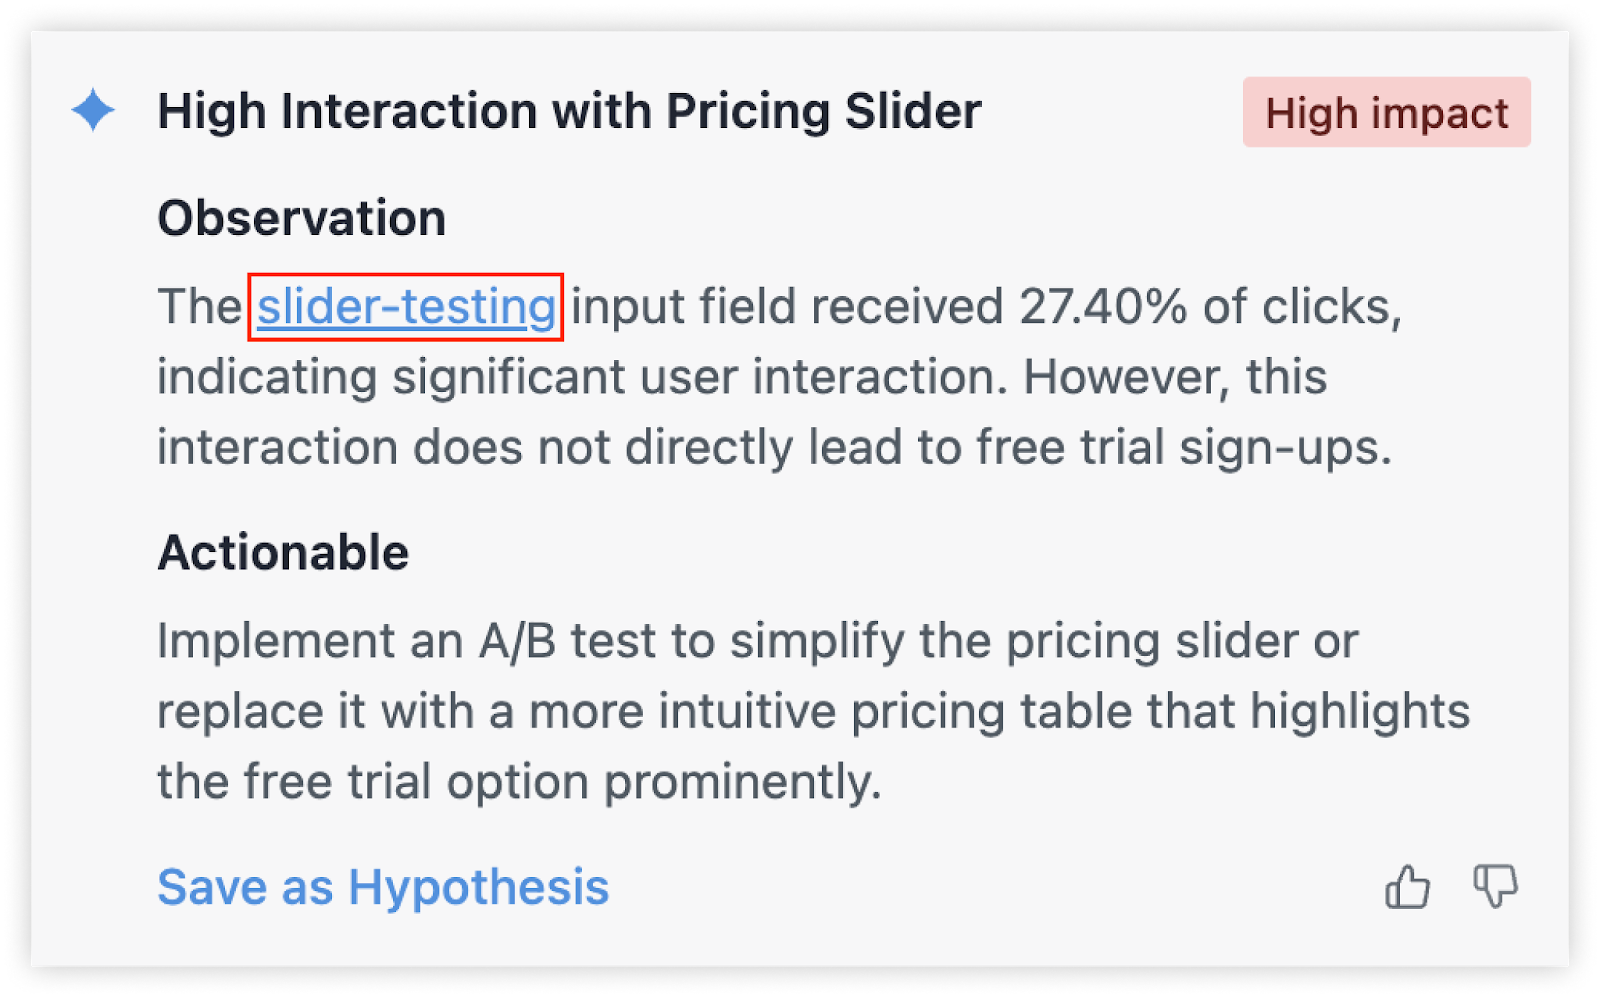Image resolution: width=1600 pixels, height=998 pixels.
Task: Click the 27.40% of clicks text
Action: click(x=1210, y=307)
